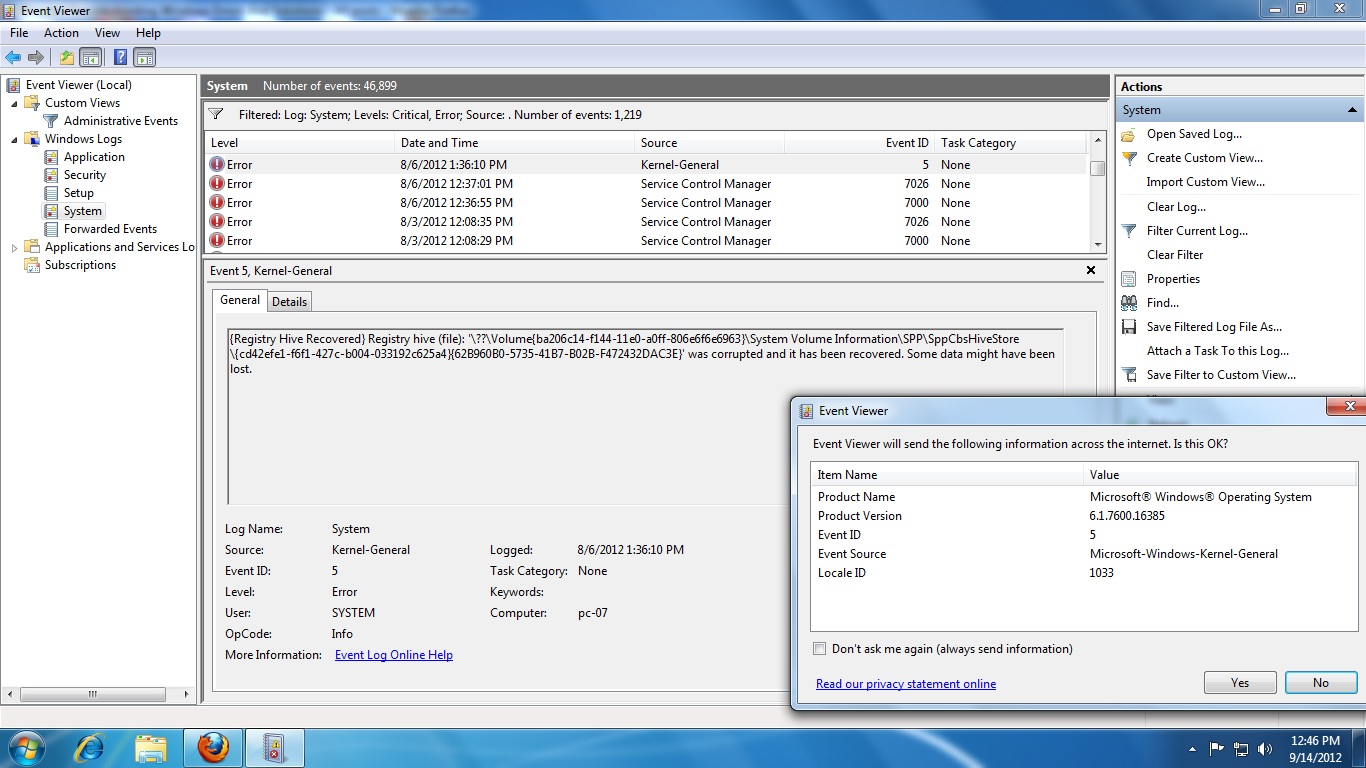Open the Event Log Online Help link
The image size is (1366, 768).
[x=394, y=655]
